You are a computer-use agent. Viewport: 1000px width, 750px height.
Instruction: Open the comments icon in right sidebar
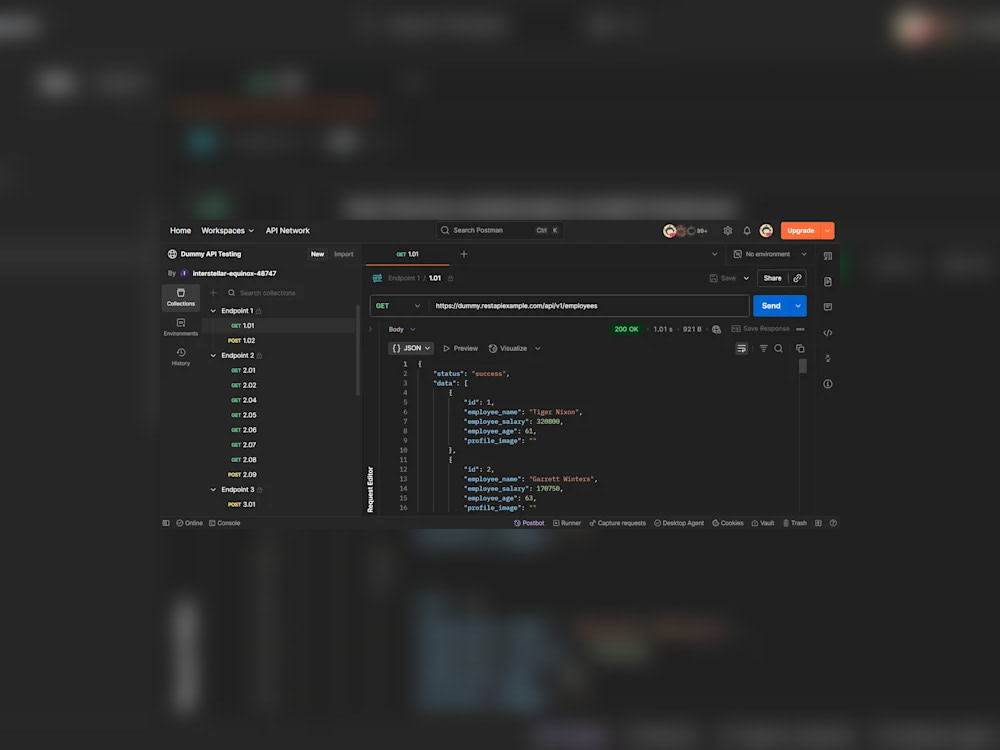[828, 307]
